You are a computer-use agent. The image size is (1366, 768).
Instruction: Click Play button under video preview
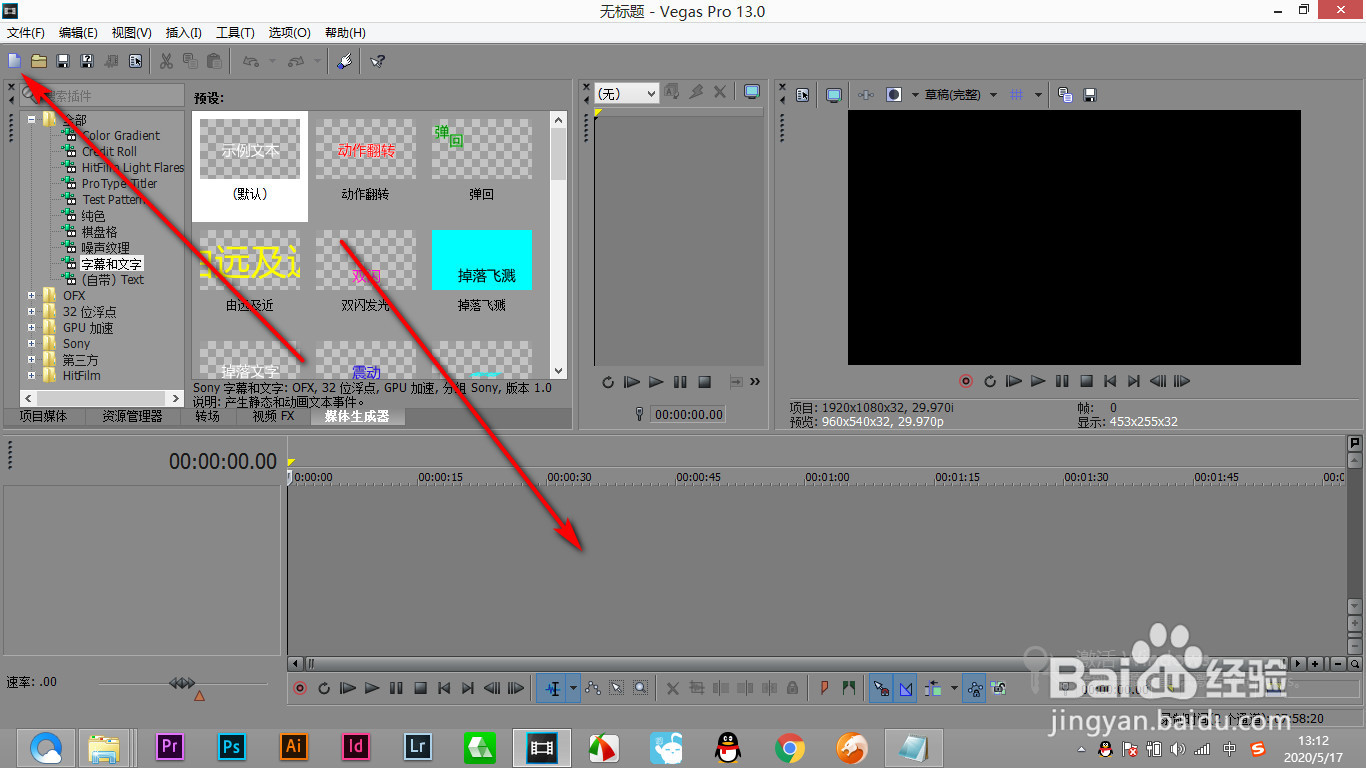[1038, 381]
